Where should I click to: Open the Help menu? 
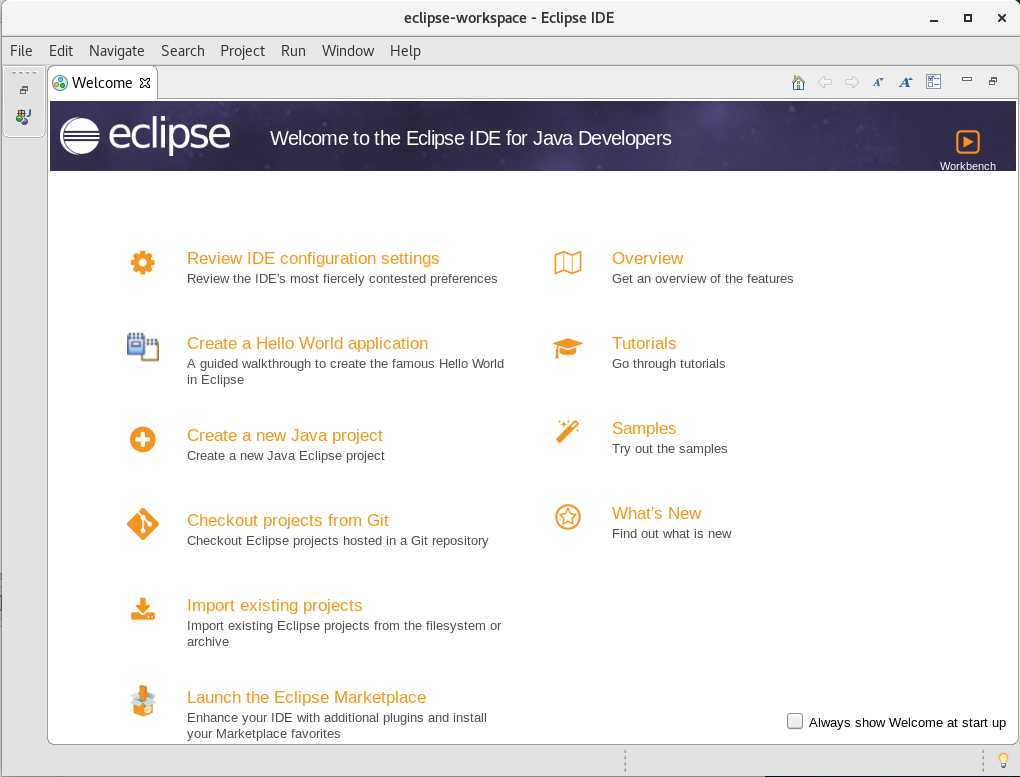[405, 51]
